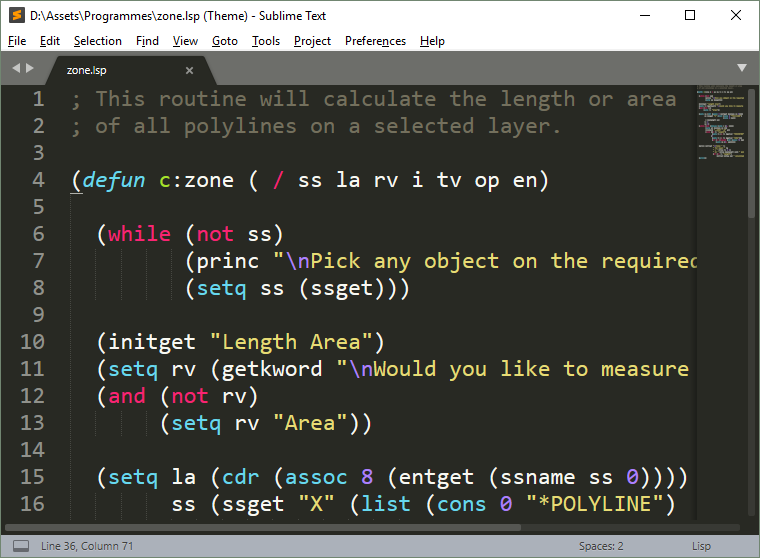Open the Lisp syntax selector
This screenshot has height=558, width=760.
click(x=701, y=546)
